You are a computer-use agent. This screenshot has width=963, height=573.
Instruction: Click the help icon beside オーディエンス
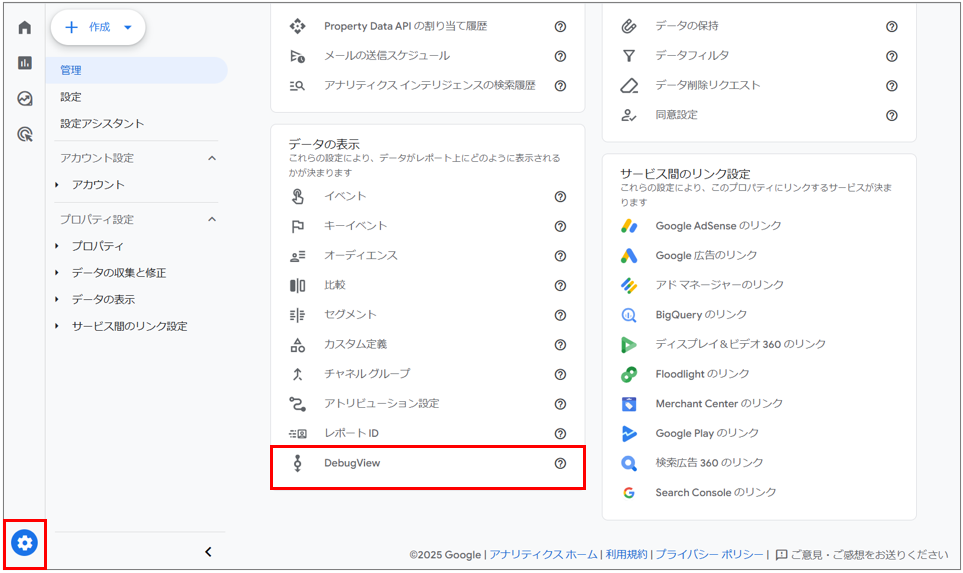[560, 255]
